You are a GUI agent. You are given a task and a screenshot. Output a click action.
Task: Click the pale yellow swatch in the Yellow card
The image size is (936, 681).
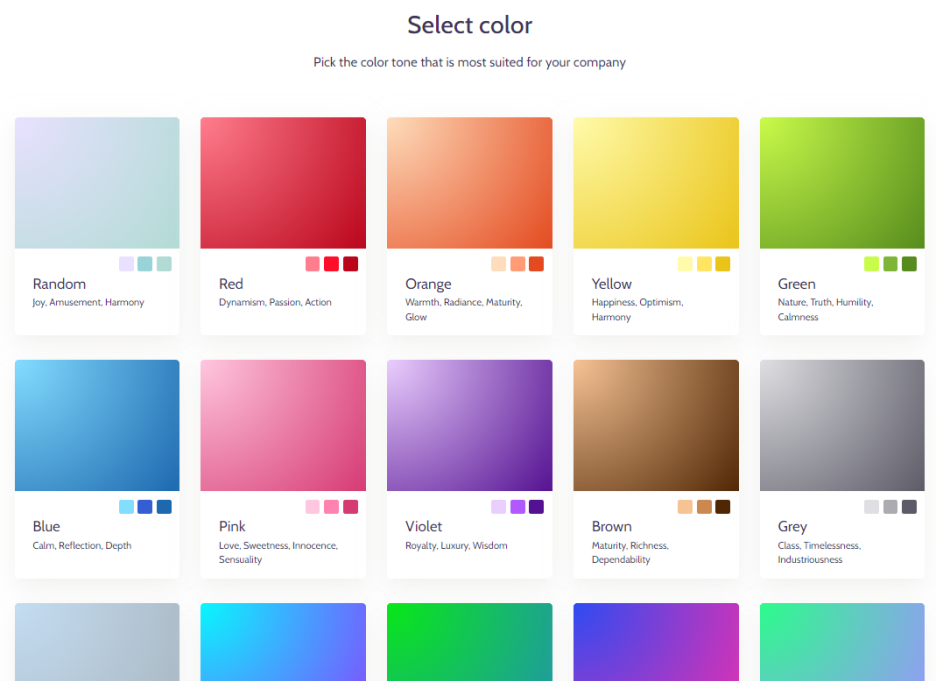click(x=685, y=264)
